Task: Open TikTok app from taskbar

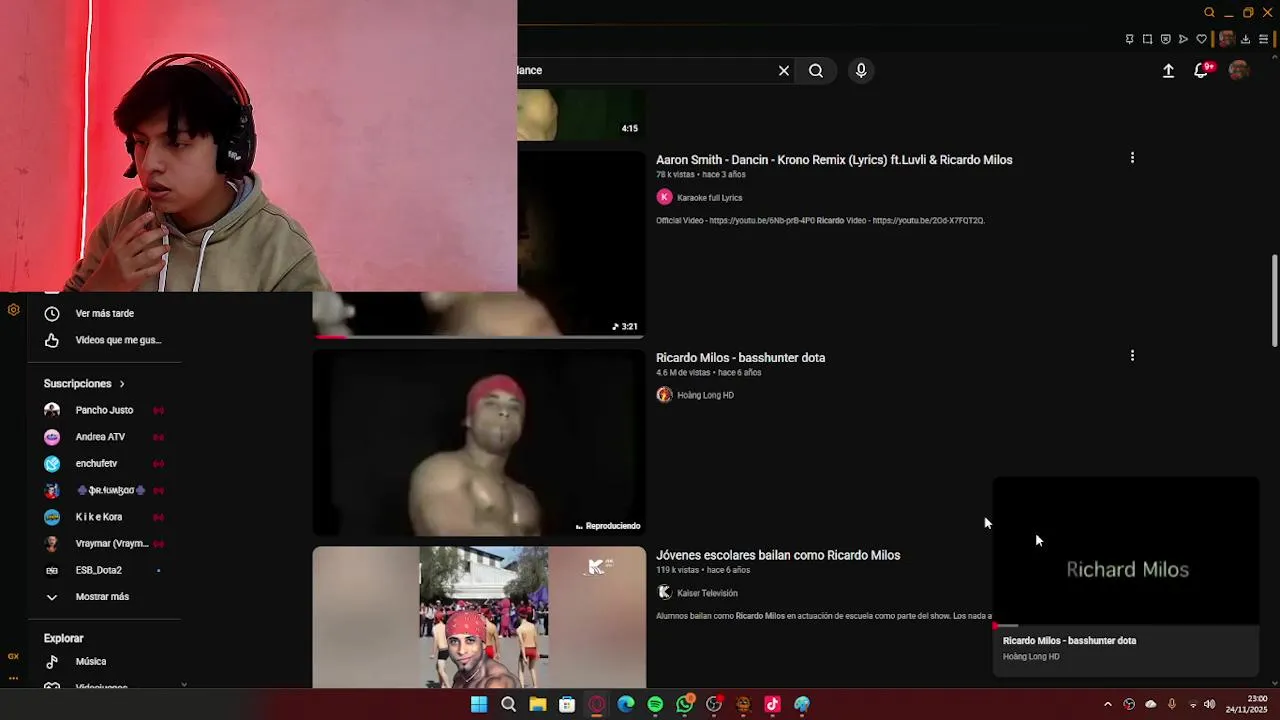Action: (x=772, y=705)
